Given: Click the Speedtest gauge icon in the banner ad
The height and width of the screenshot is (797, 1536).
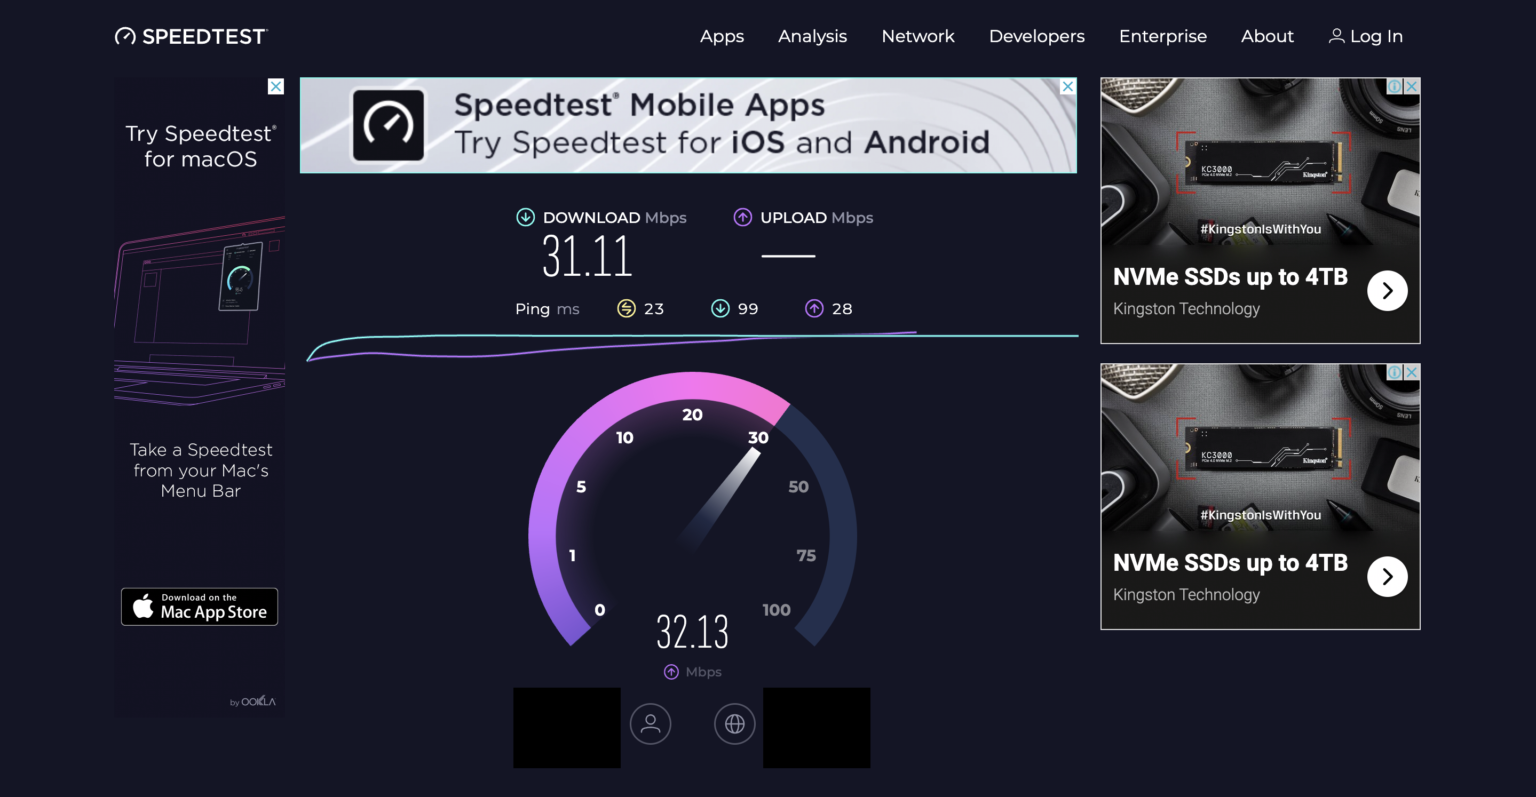Looking at the screenshot, I should point(389,124).
